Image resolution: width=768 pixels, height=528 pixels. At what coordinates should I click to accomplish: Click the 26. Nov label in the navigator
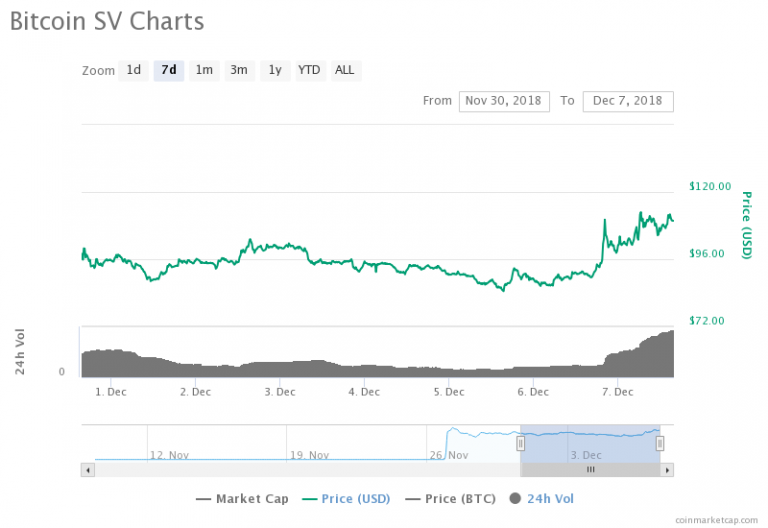(x=449, y=456)
